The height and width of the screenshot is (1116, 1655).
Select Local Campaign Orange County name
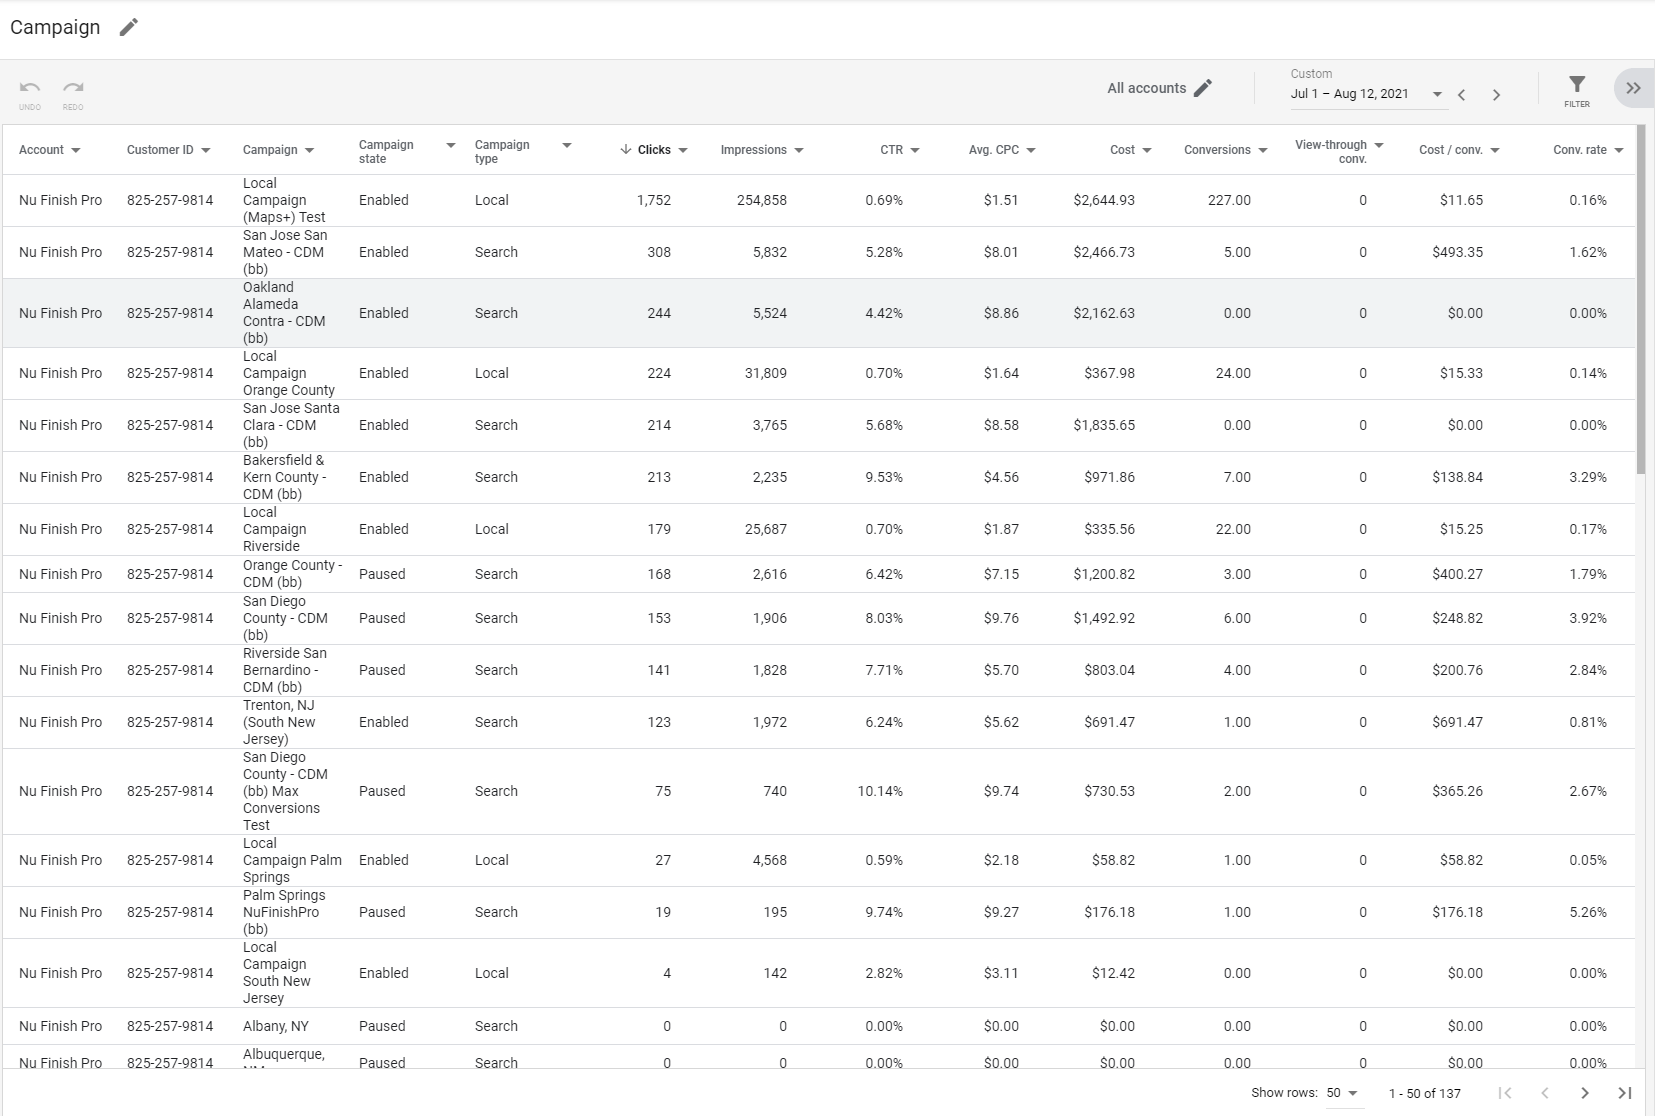point(289,373)
